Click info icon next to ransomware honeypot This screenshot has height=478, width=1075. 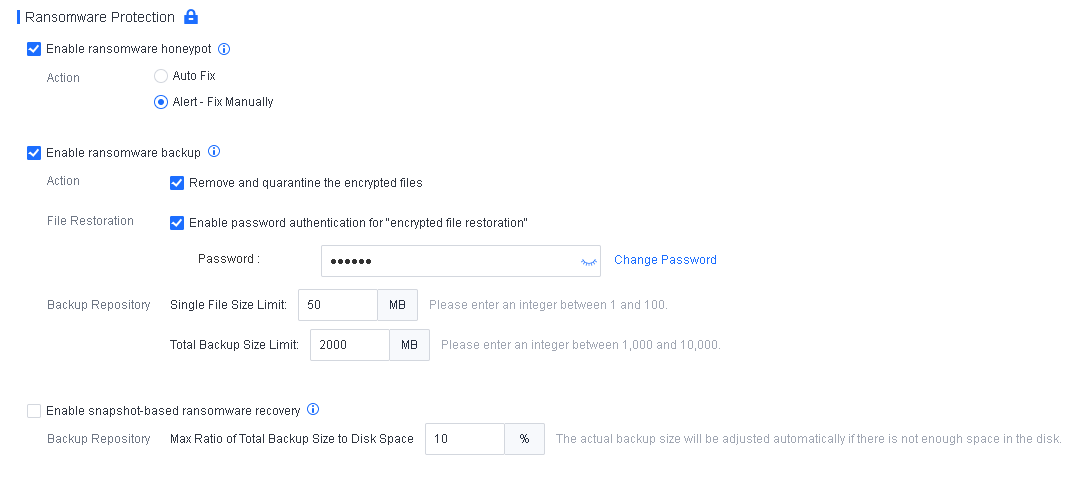coord(224,48)
